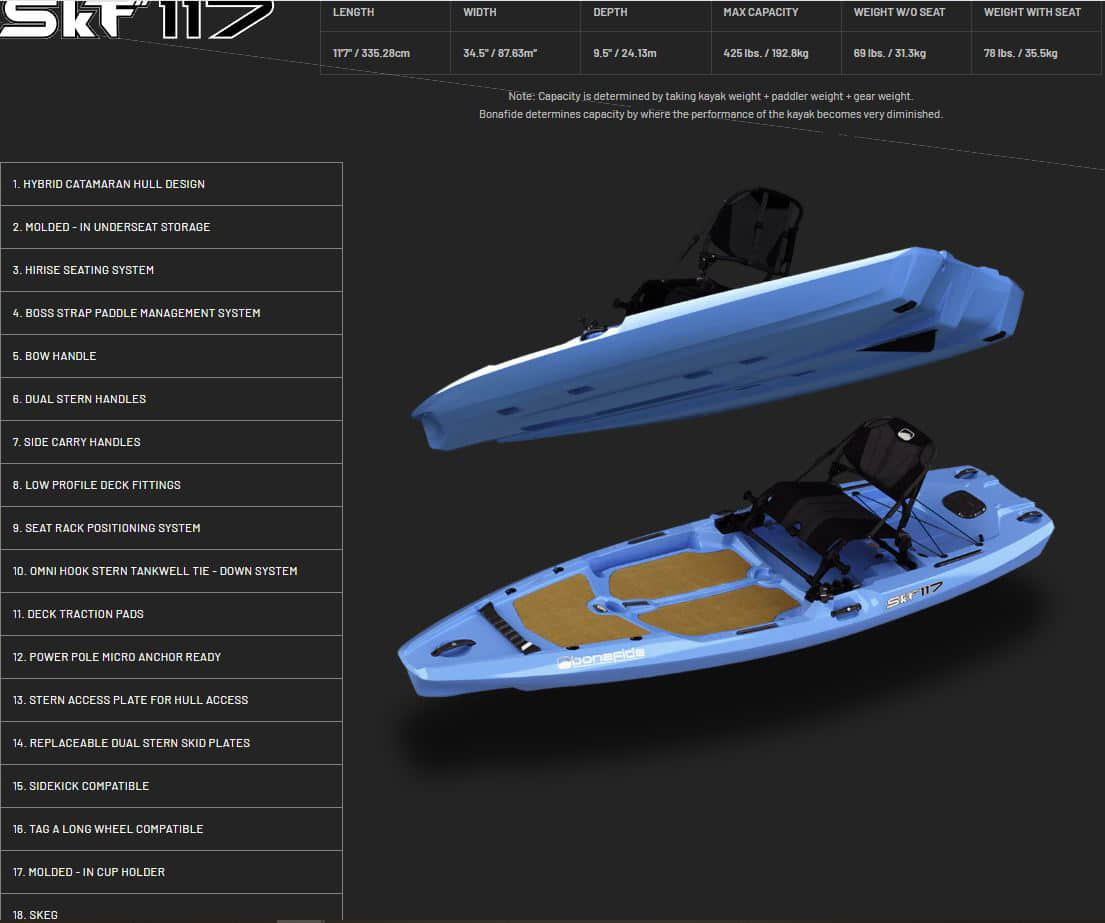This screenshot has width=1105, height=923.
Task: Show the Deck Traction Pads feature
Action: (x=171, y=614)
